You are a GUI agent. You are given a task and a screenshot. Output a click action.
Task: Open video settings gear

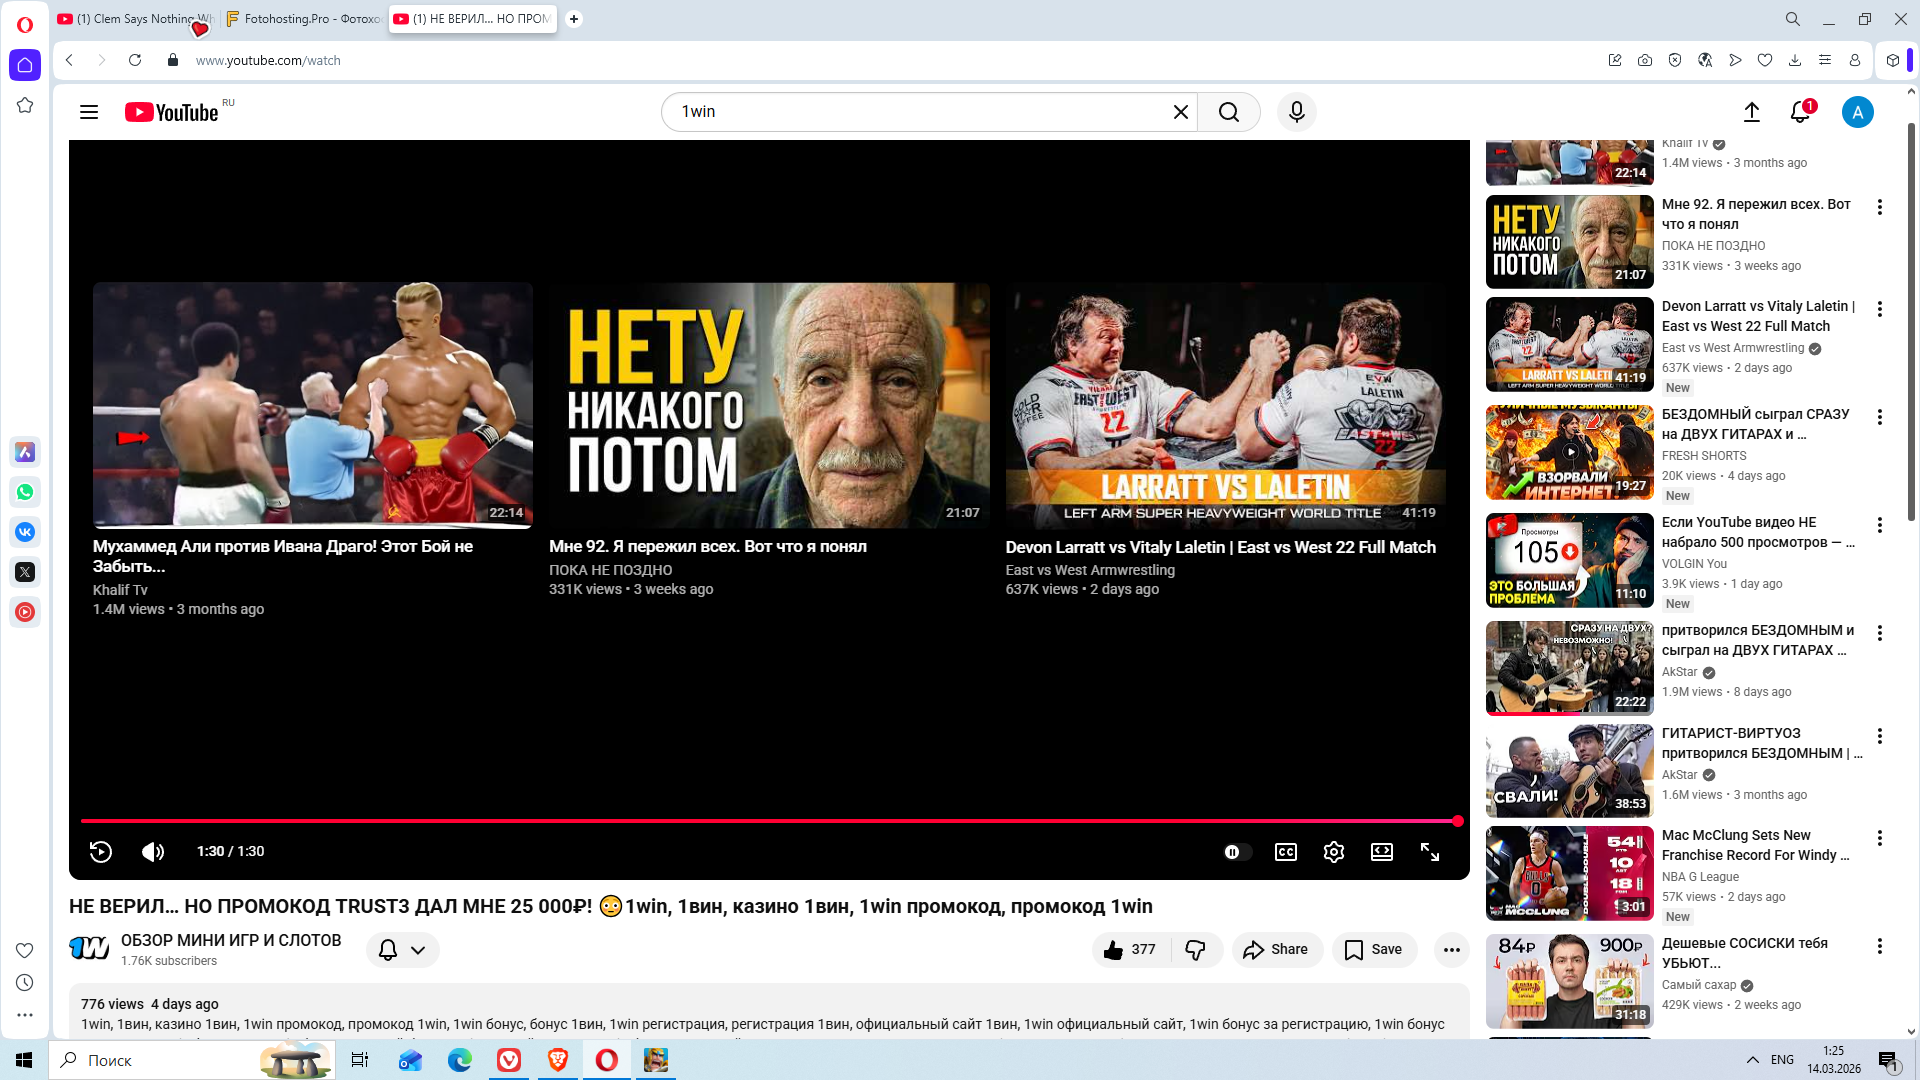click(x=1333, y=852)
